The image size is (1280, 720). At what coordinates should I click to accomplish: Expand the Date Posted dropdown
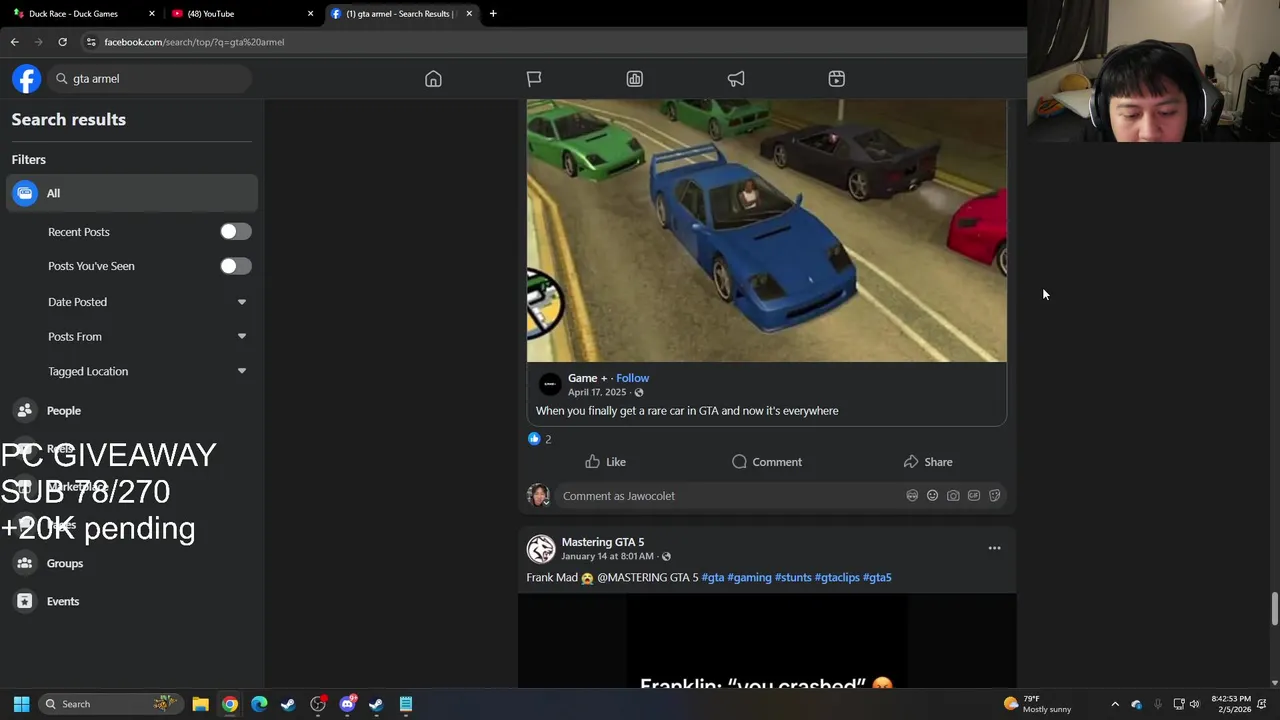[x=242, y=302]
